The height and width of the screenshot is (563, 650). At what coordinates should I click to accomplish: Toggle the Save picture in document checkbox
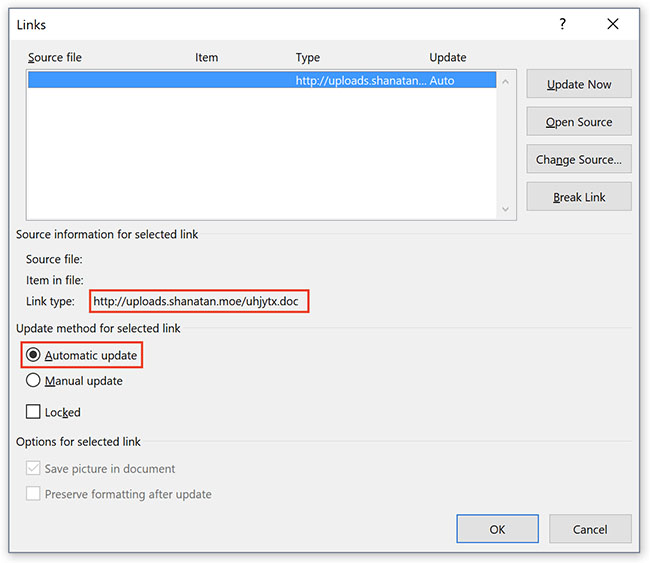34,468
